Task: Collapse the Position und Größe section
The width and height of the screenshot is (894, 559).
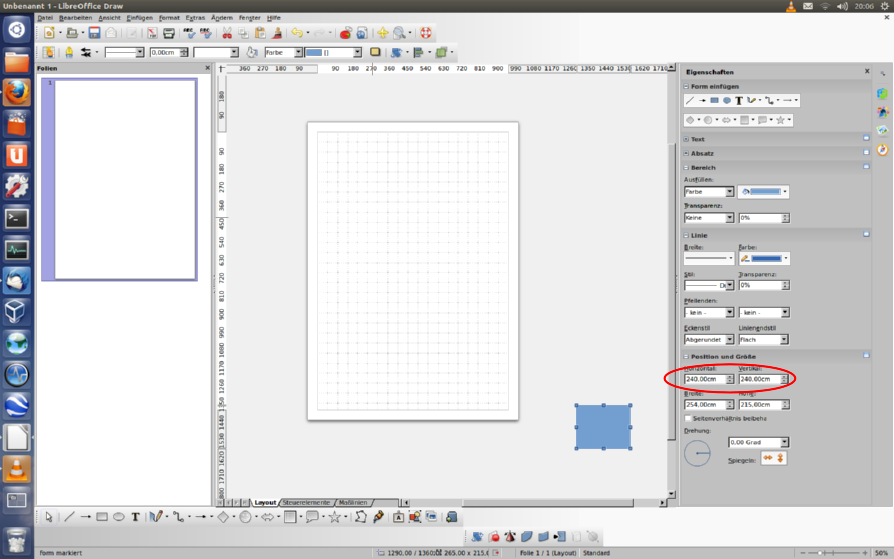Action: [x=687, y=356]
